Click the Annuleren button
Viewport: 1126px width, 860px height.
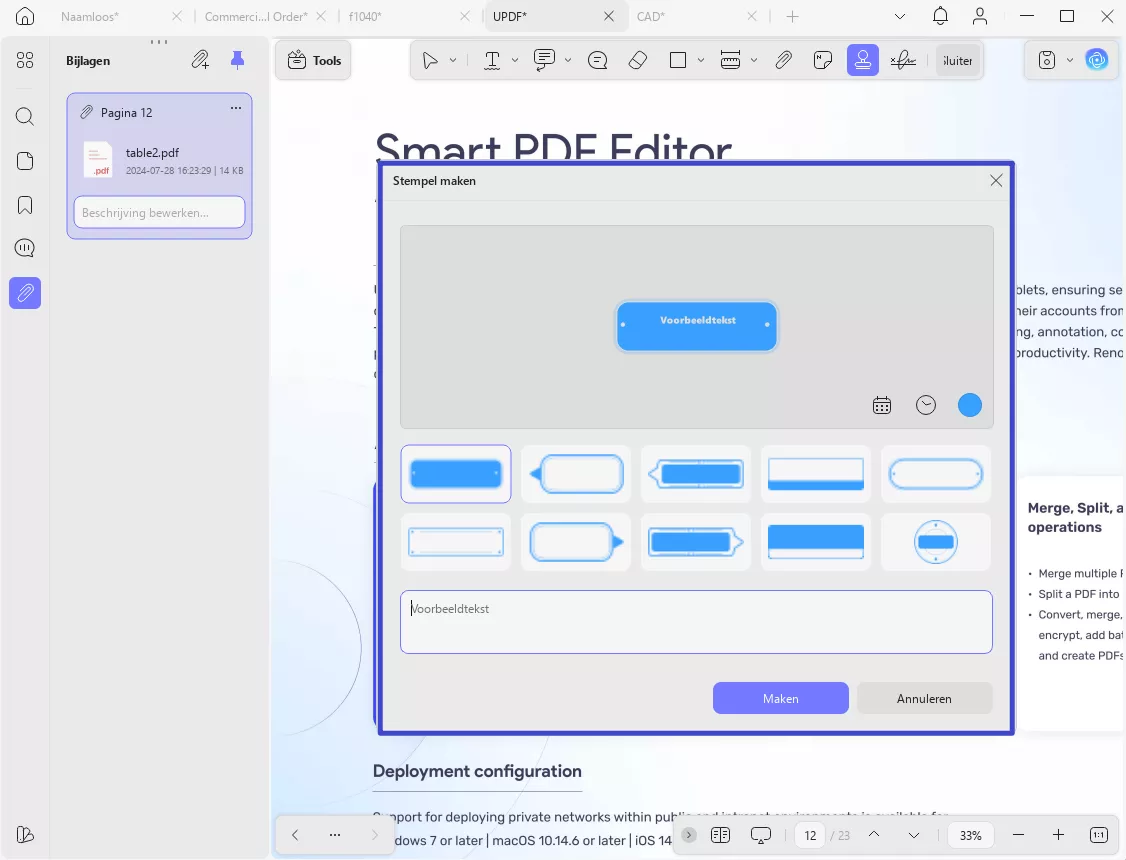[924, 698]
